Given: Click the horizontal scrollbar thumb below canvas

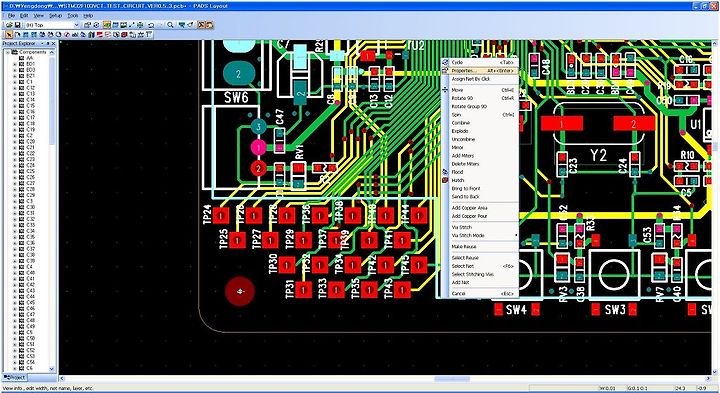Looking at the screenshot, I should 452,379.
